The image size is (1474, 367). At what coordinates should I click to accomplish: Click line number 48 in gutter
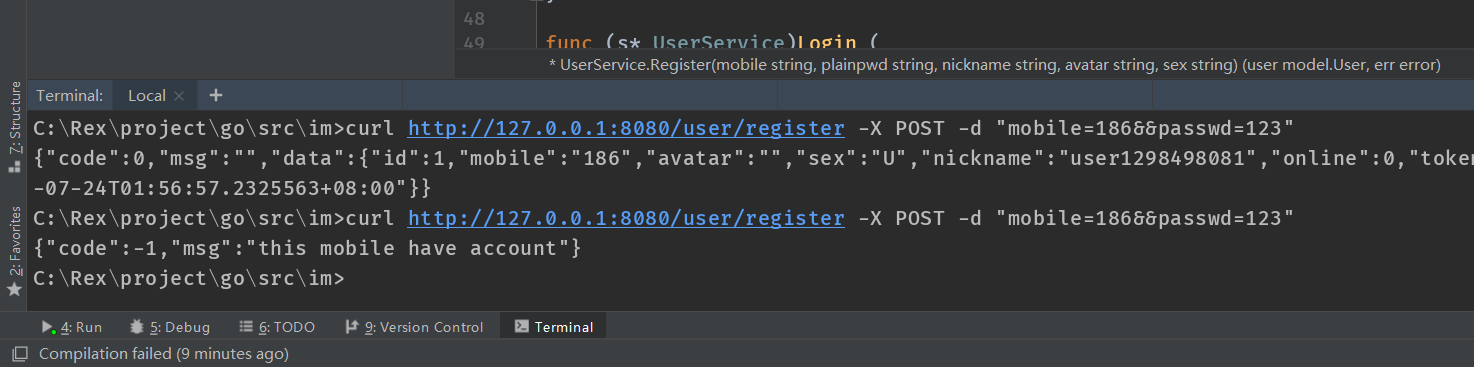474,19
